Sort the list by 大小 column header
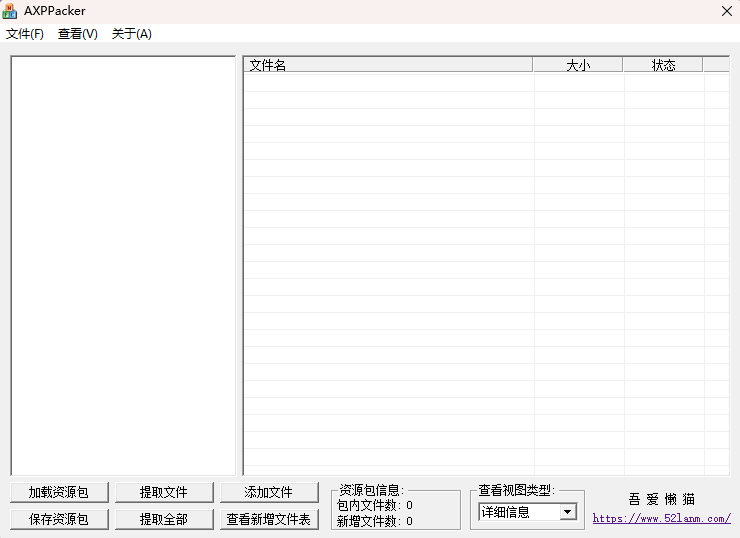The image size is (740, 538). (x=578, y=65)
